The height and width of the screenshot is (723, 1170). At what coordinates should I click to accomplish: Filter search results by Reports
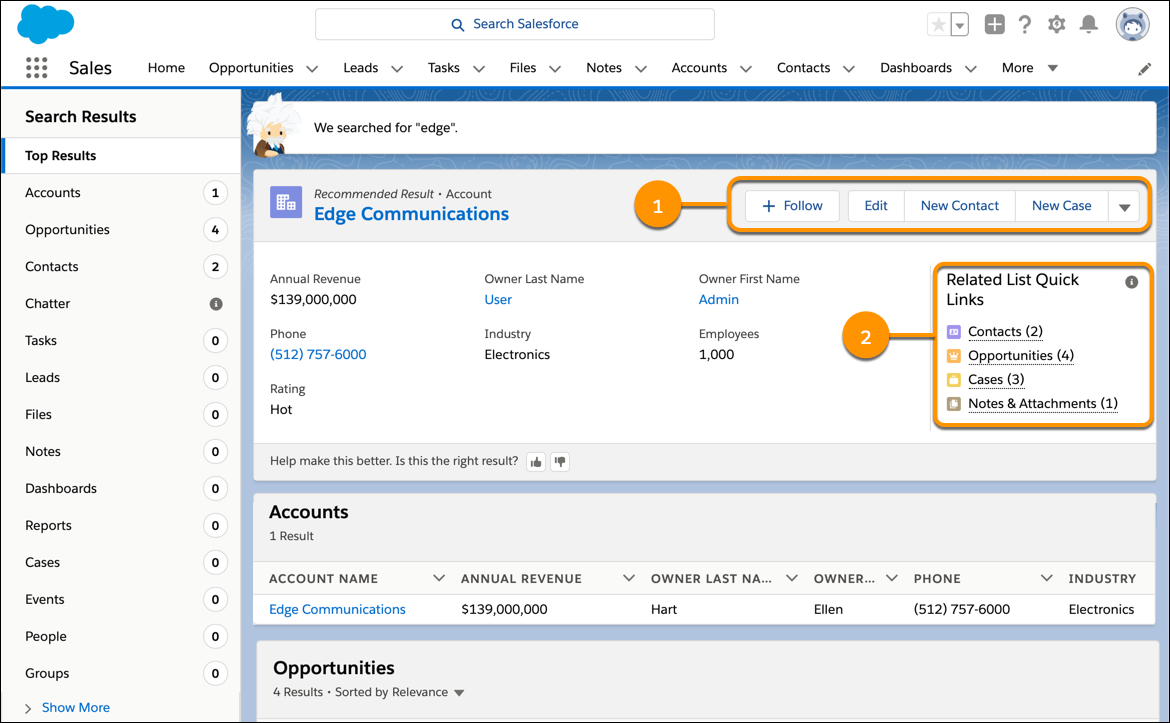(x=122, y=526)
